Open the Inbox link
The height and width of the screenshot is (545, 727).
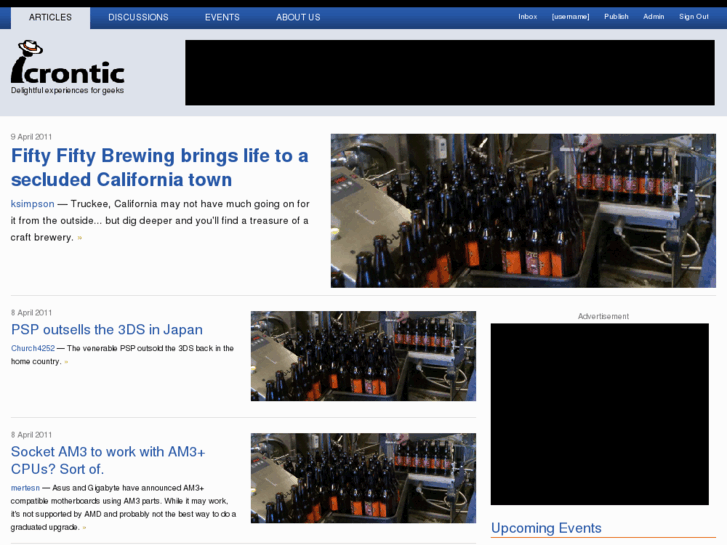[x=528, y=17]
